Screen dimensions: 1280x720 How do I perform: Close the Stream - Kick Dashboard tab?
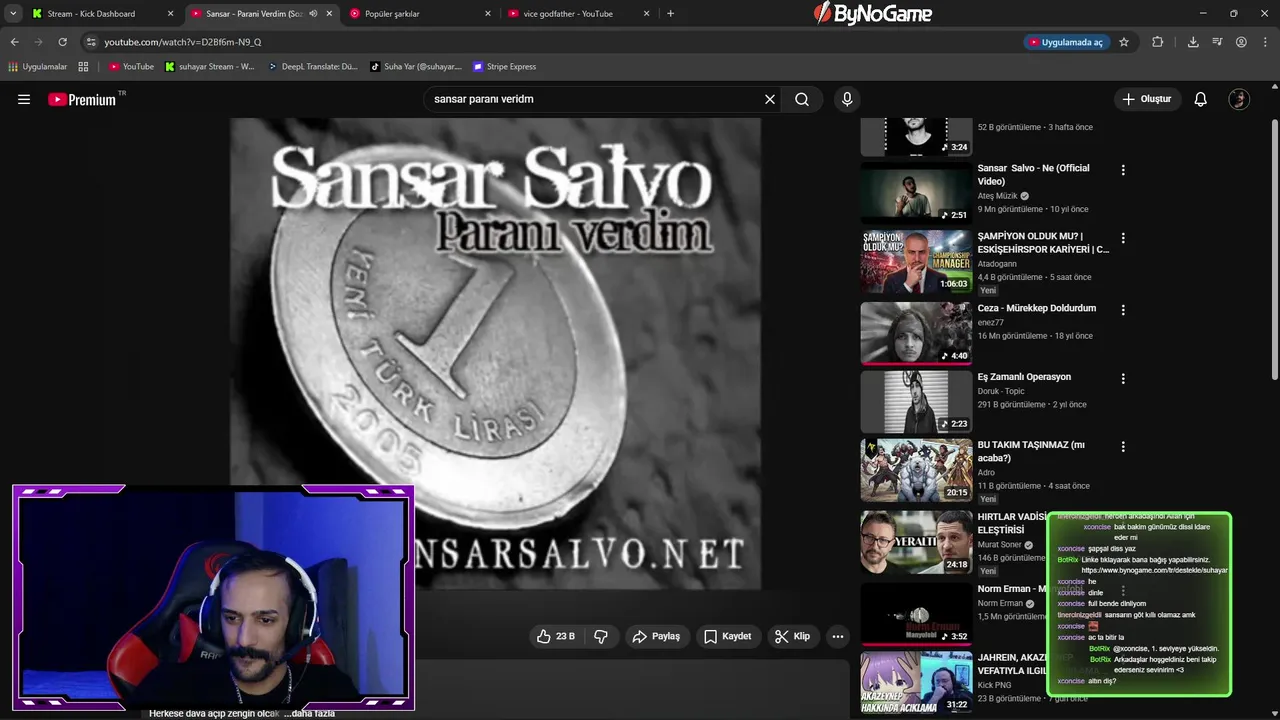[x=170, y=14]
